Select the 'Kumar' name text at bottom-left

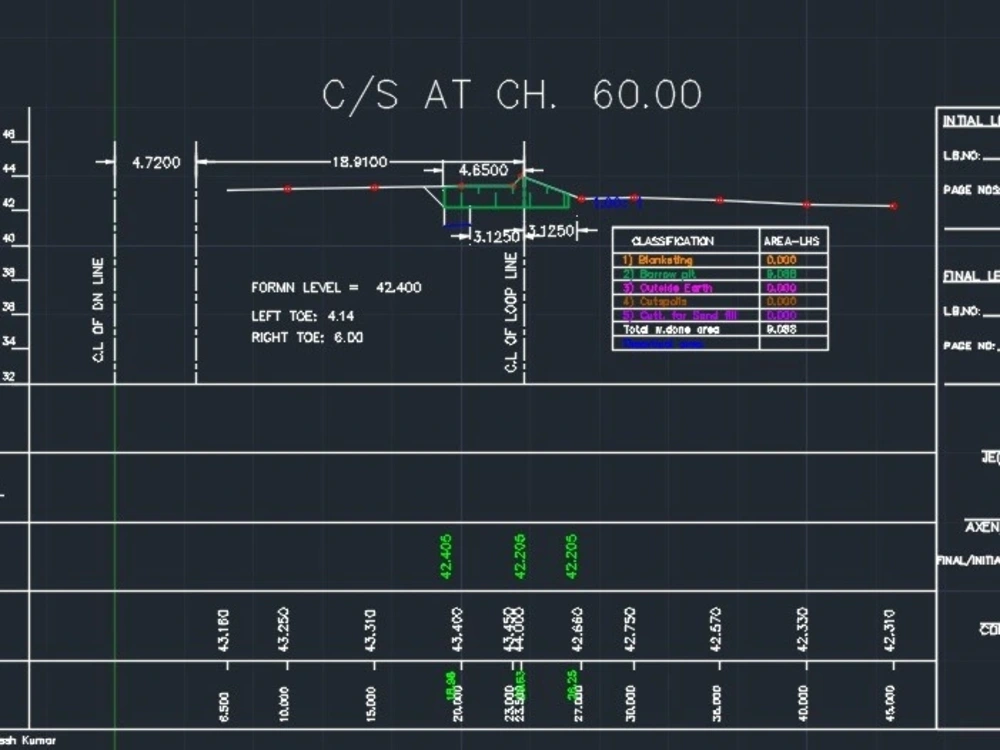39,740
